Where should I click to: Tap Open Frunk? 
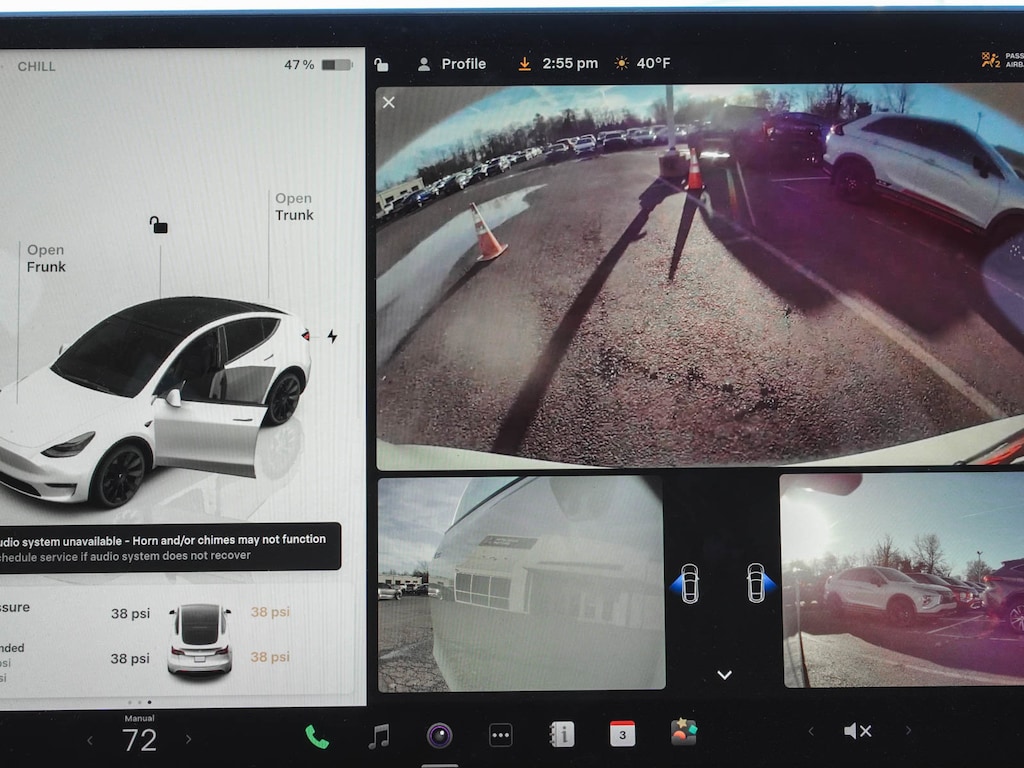46,258
